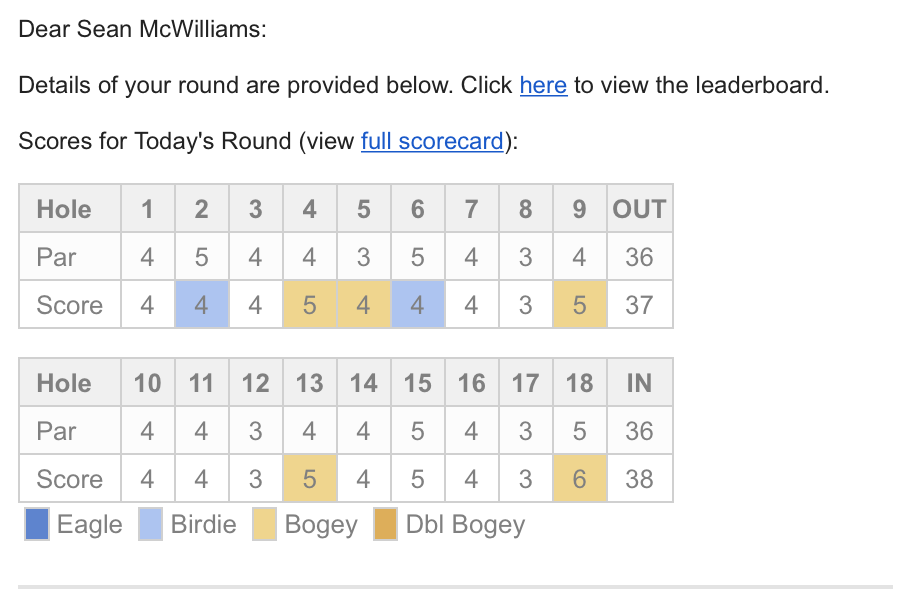Viewport: 912px width, 594px height.
Task: Click the Bogey legend color swatch
Action: [264, 525]
